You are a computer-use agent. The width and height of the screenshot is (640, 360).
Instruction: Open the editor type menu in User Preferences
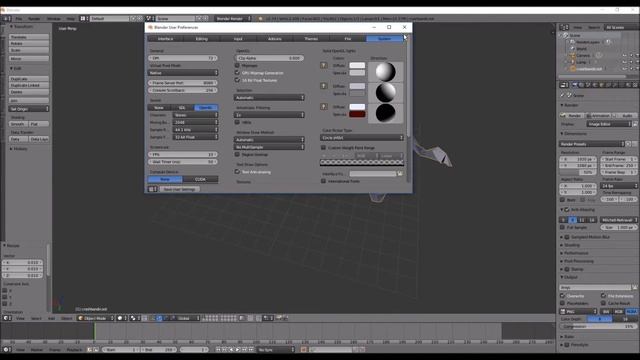point(152,189)
